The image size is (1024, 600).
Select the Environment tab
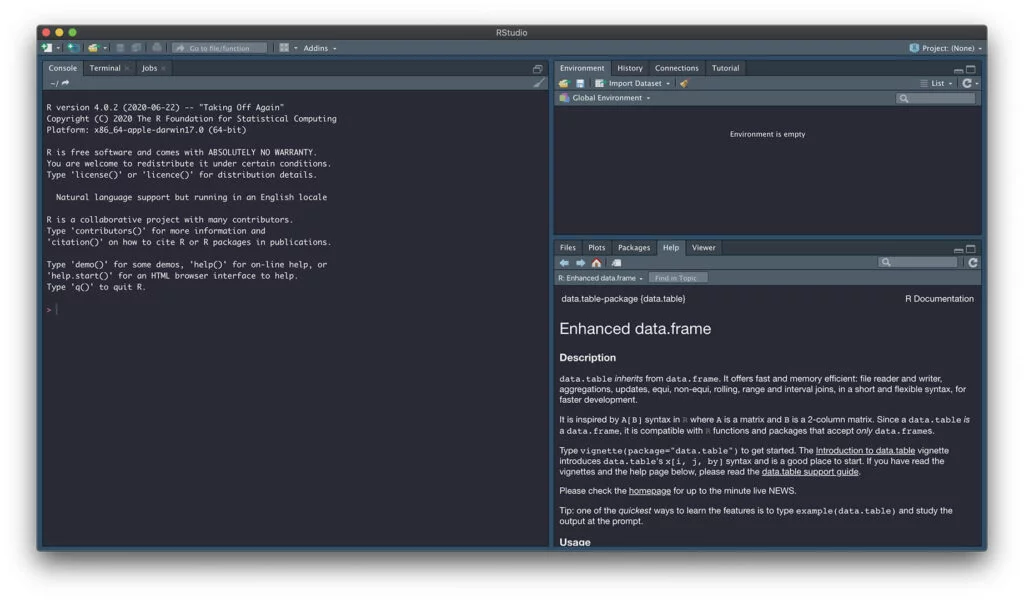[582, 68]
